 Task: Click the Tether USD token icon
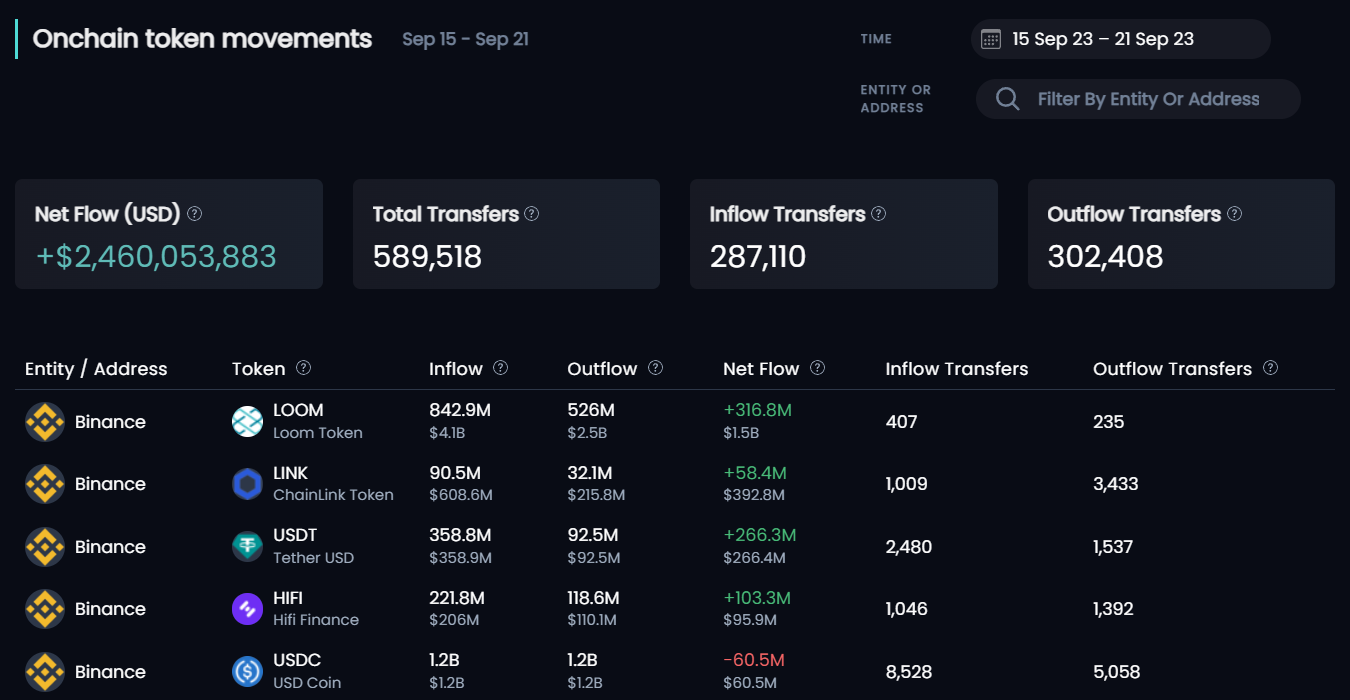point(247,547)
